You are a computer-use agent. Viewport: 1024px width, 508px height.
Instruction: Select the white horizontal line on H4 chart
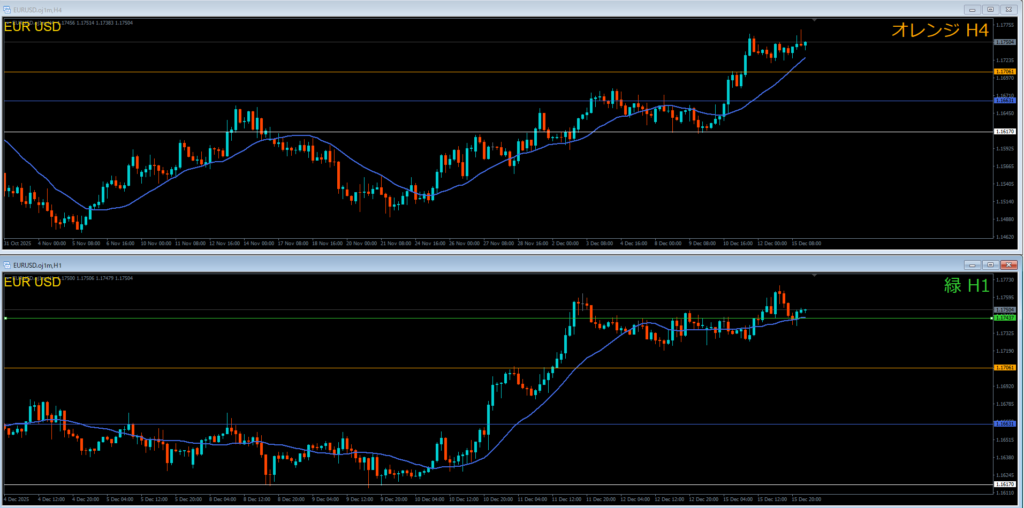point(400,132)
